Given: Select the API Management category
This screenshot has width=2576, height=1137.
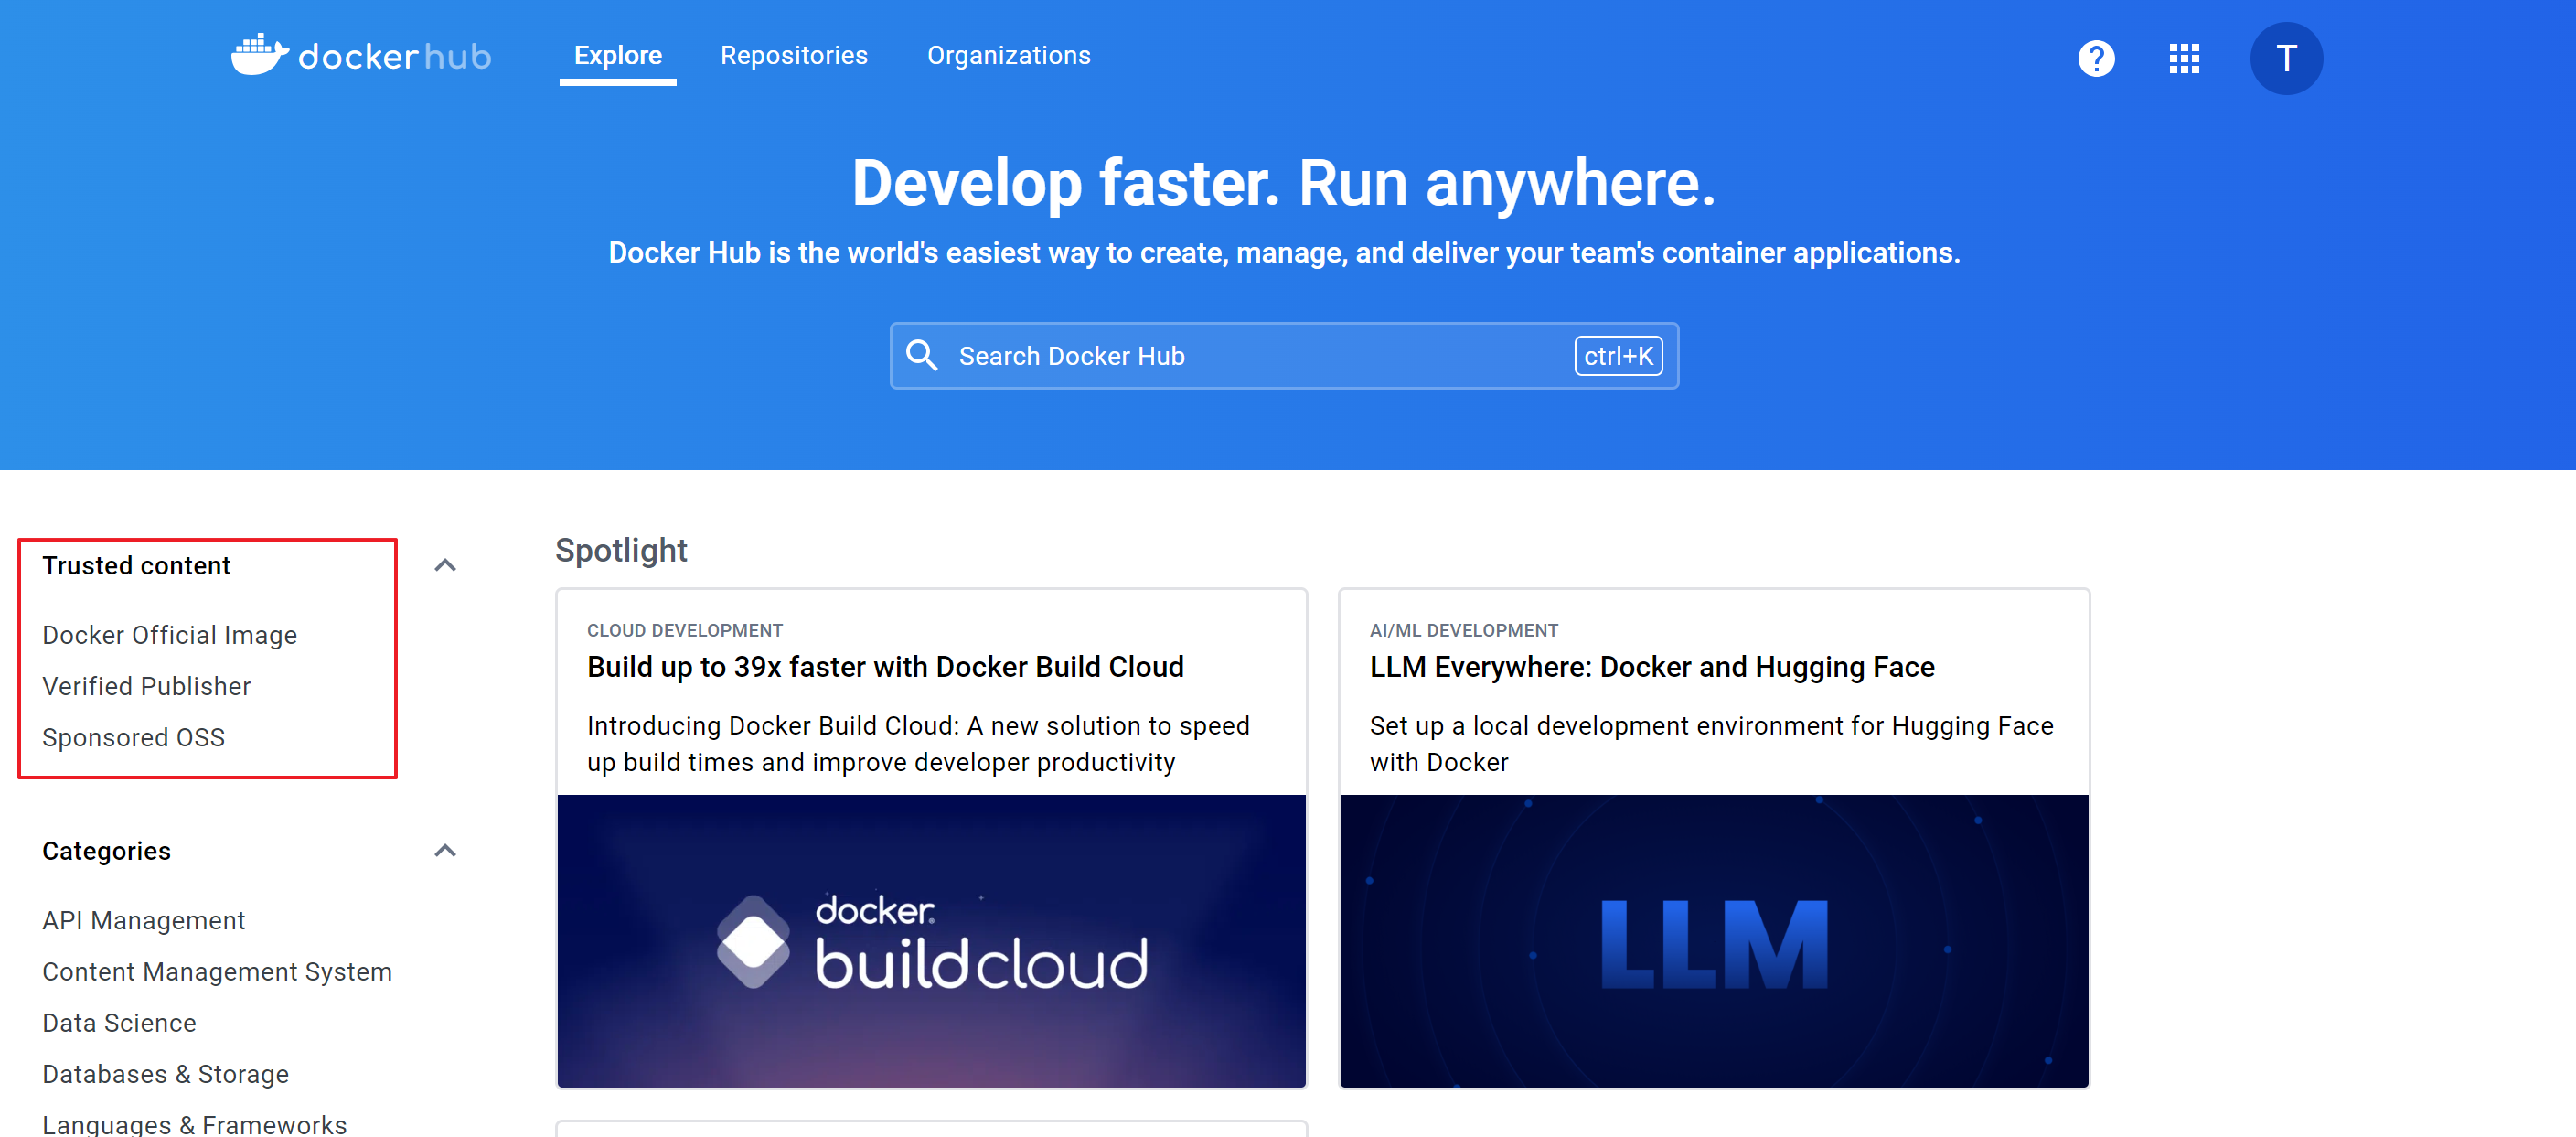Looking at the screenshot, I should [143, 920].
